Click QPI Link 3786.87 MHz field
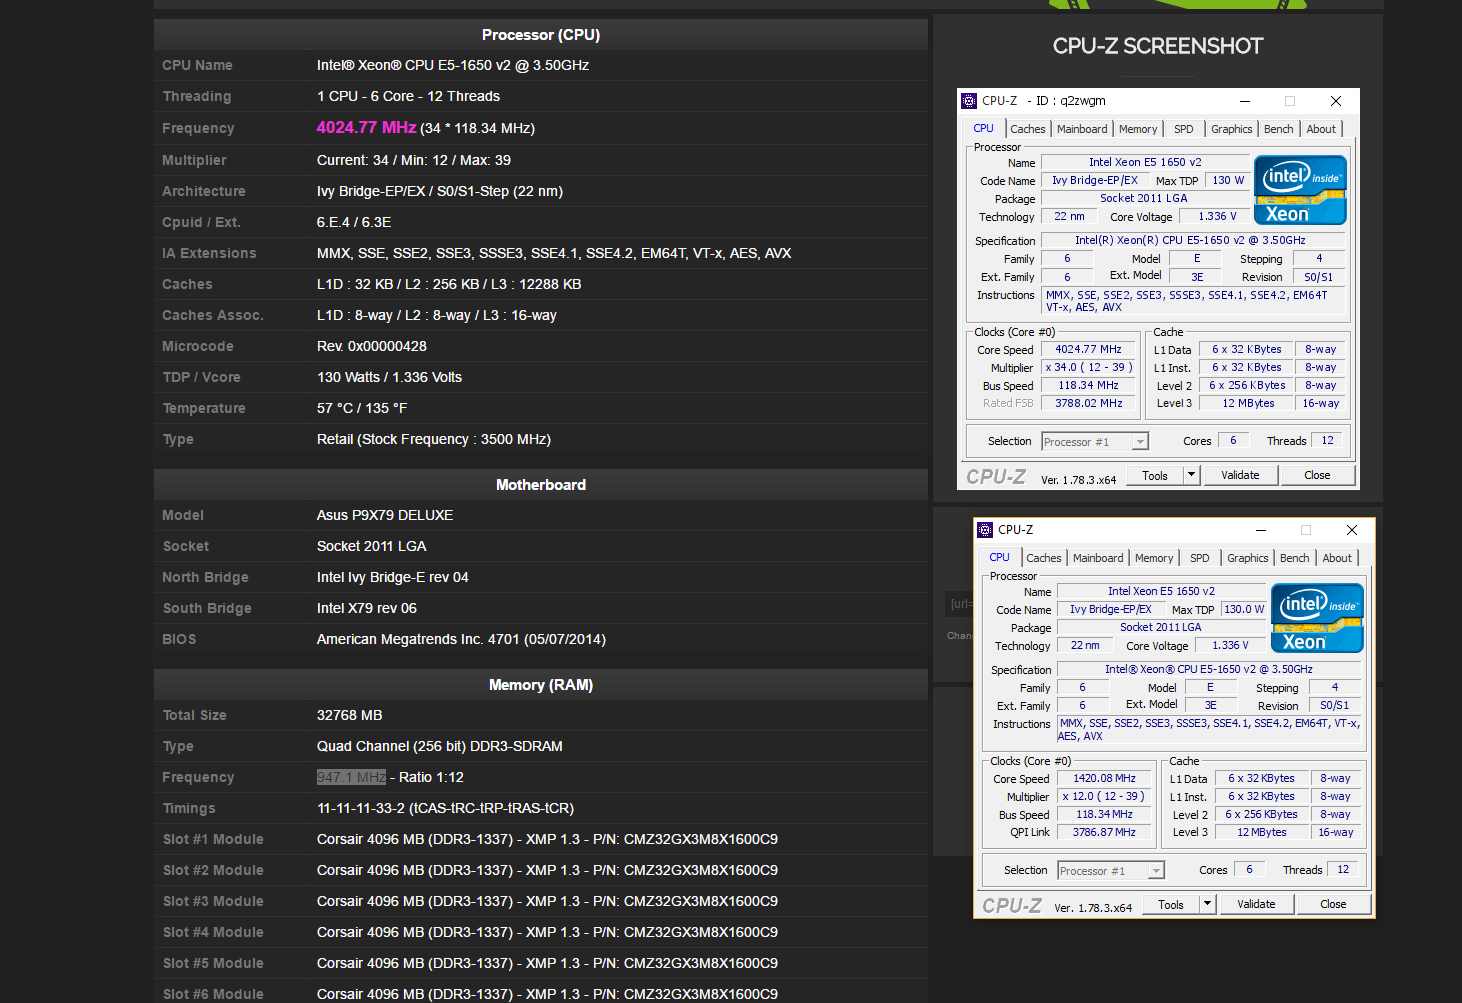The image size is (1462, 1003). coord(1104,832)
